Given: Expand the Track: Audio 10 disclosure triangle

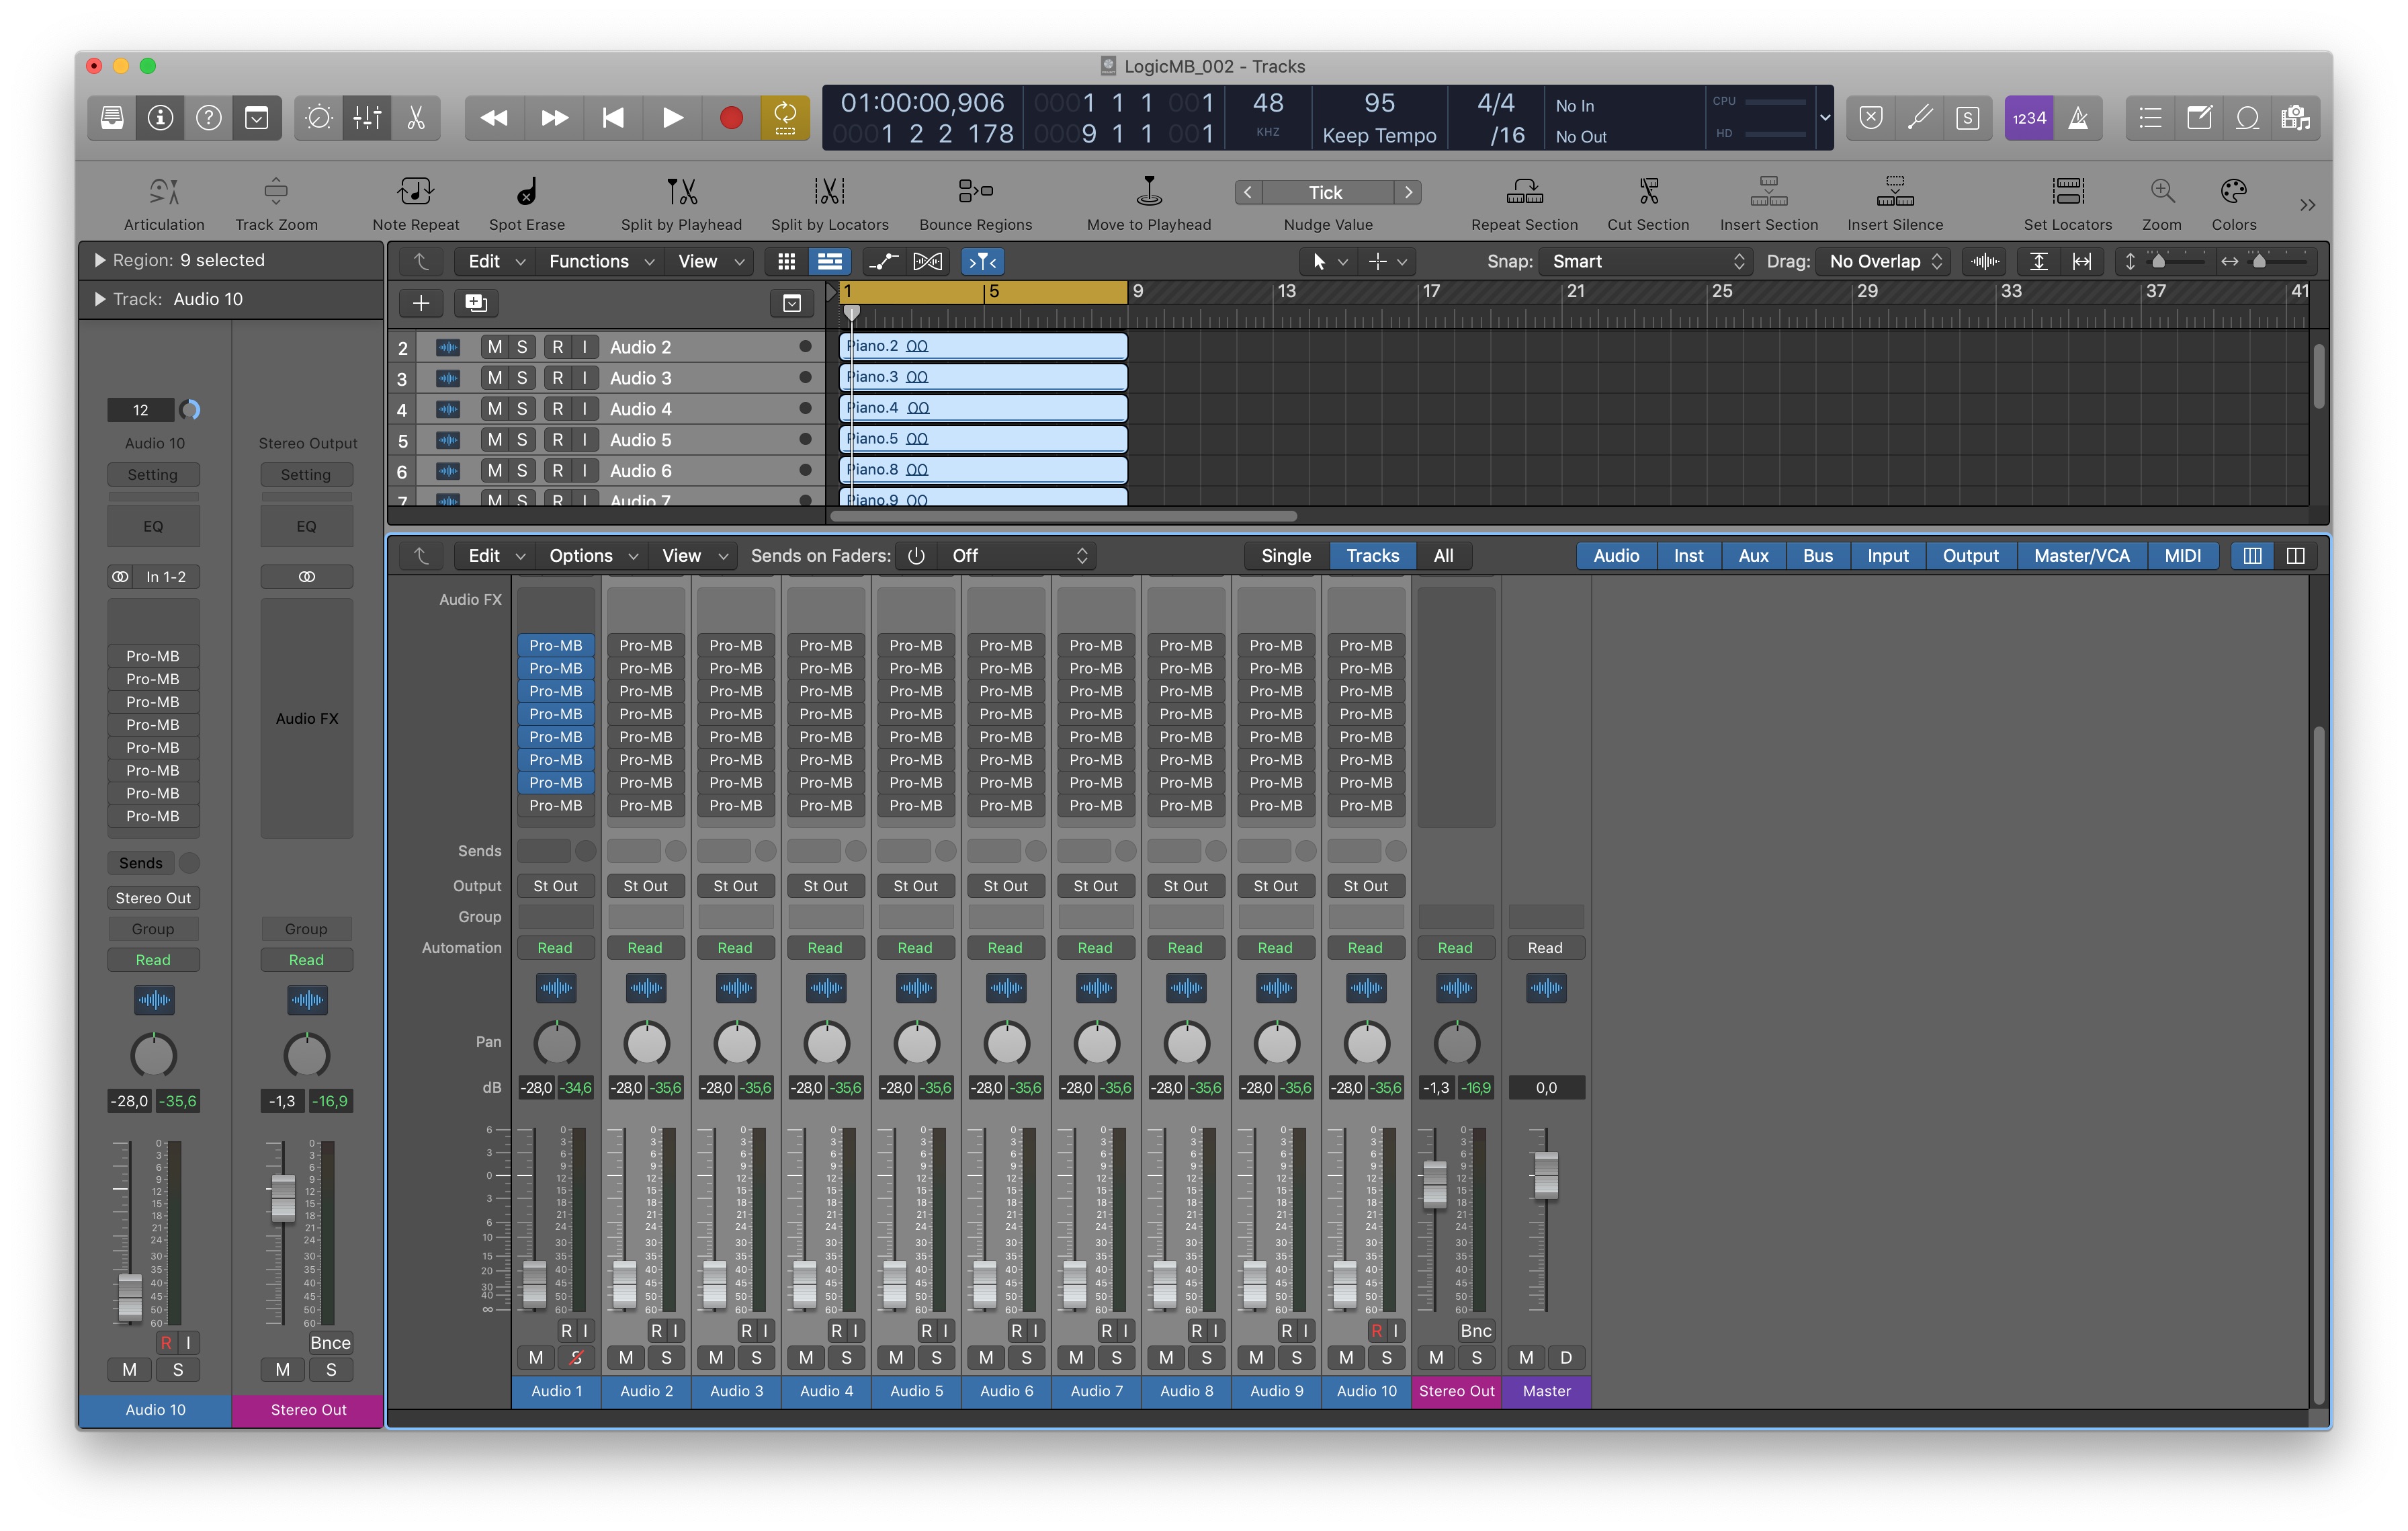Looking at the screenshot, I should [x=100, y=299].
